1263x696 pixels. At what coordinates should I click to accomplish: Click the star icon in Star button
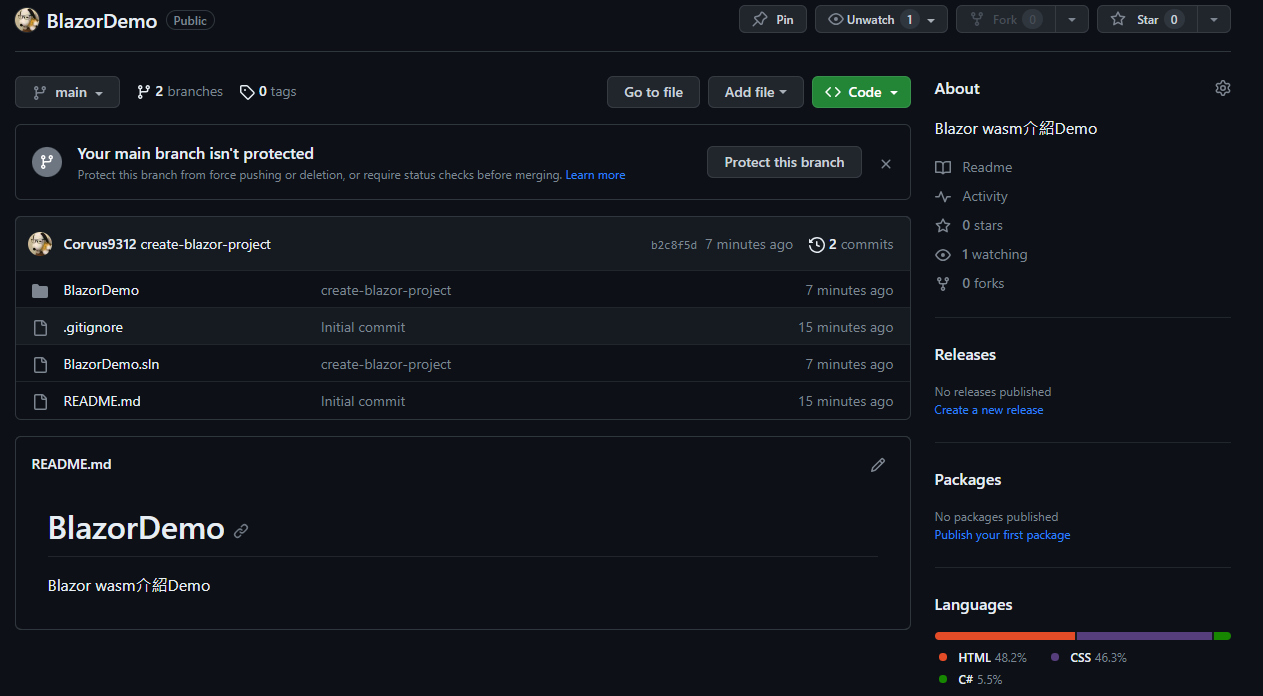click(1118, 19)
